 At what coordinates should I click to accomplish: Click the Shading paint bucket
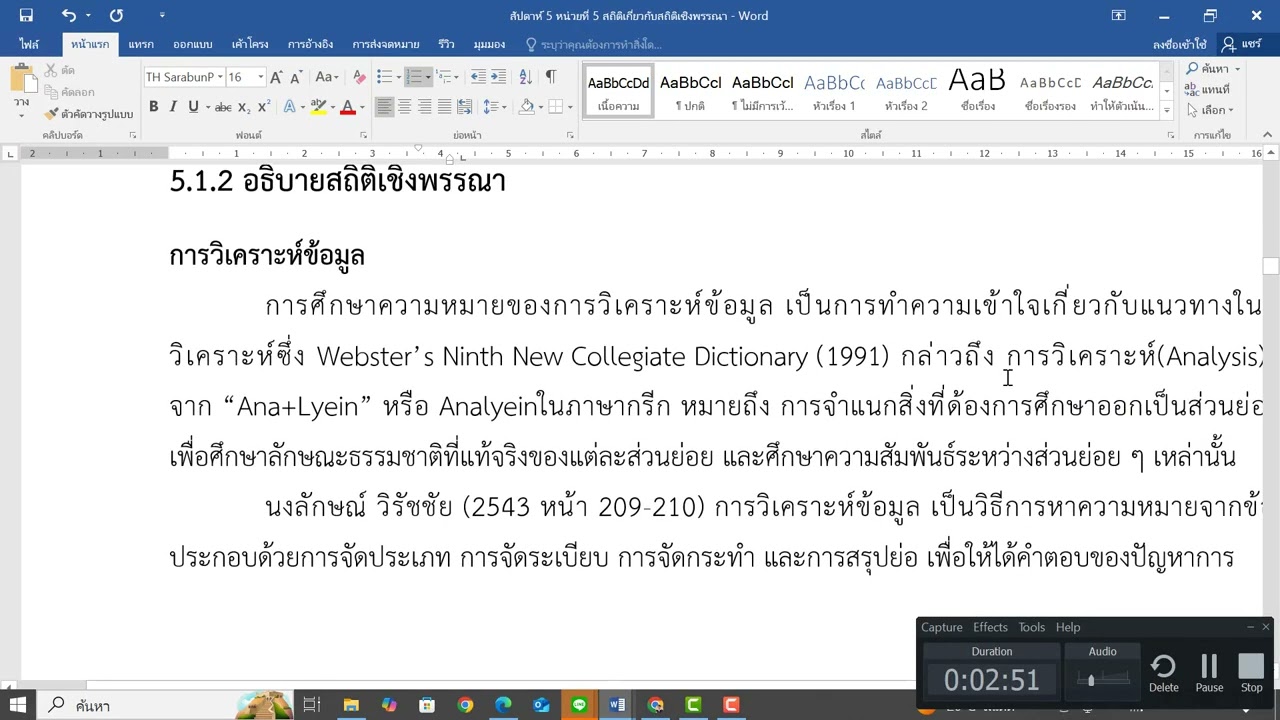tap(527, 107)
